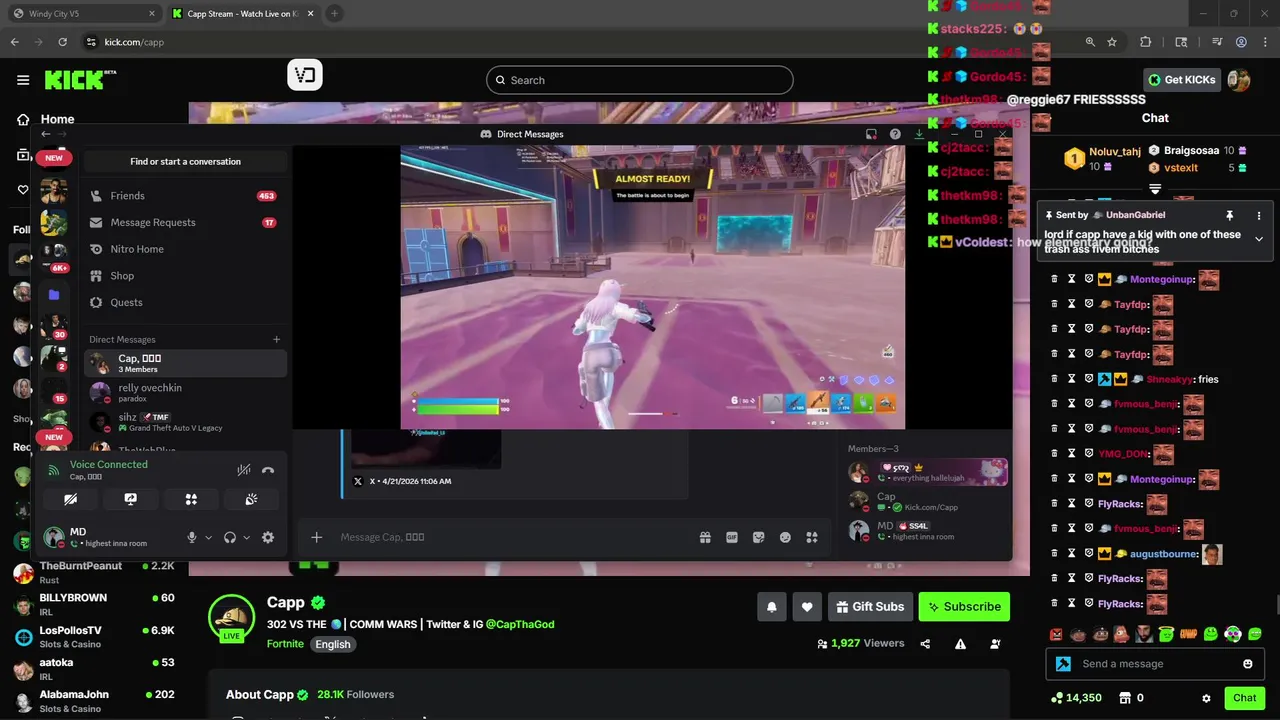Click the English language tag
Viewport: 1280px width, 720px height.
click(x=333, y=644)
